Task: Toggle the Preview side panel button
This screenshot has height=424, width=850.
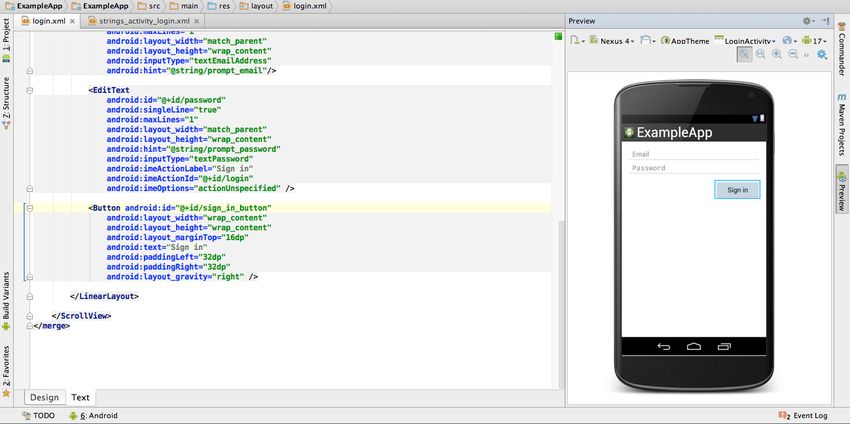Action: tap(842, 191)
